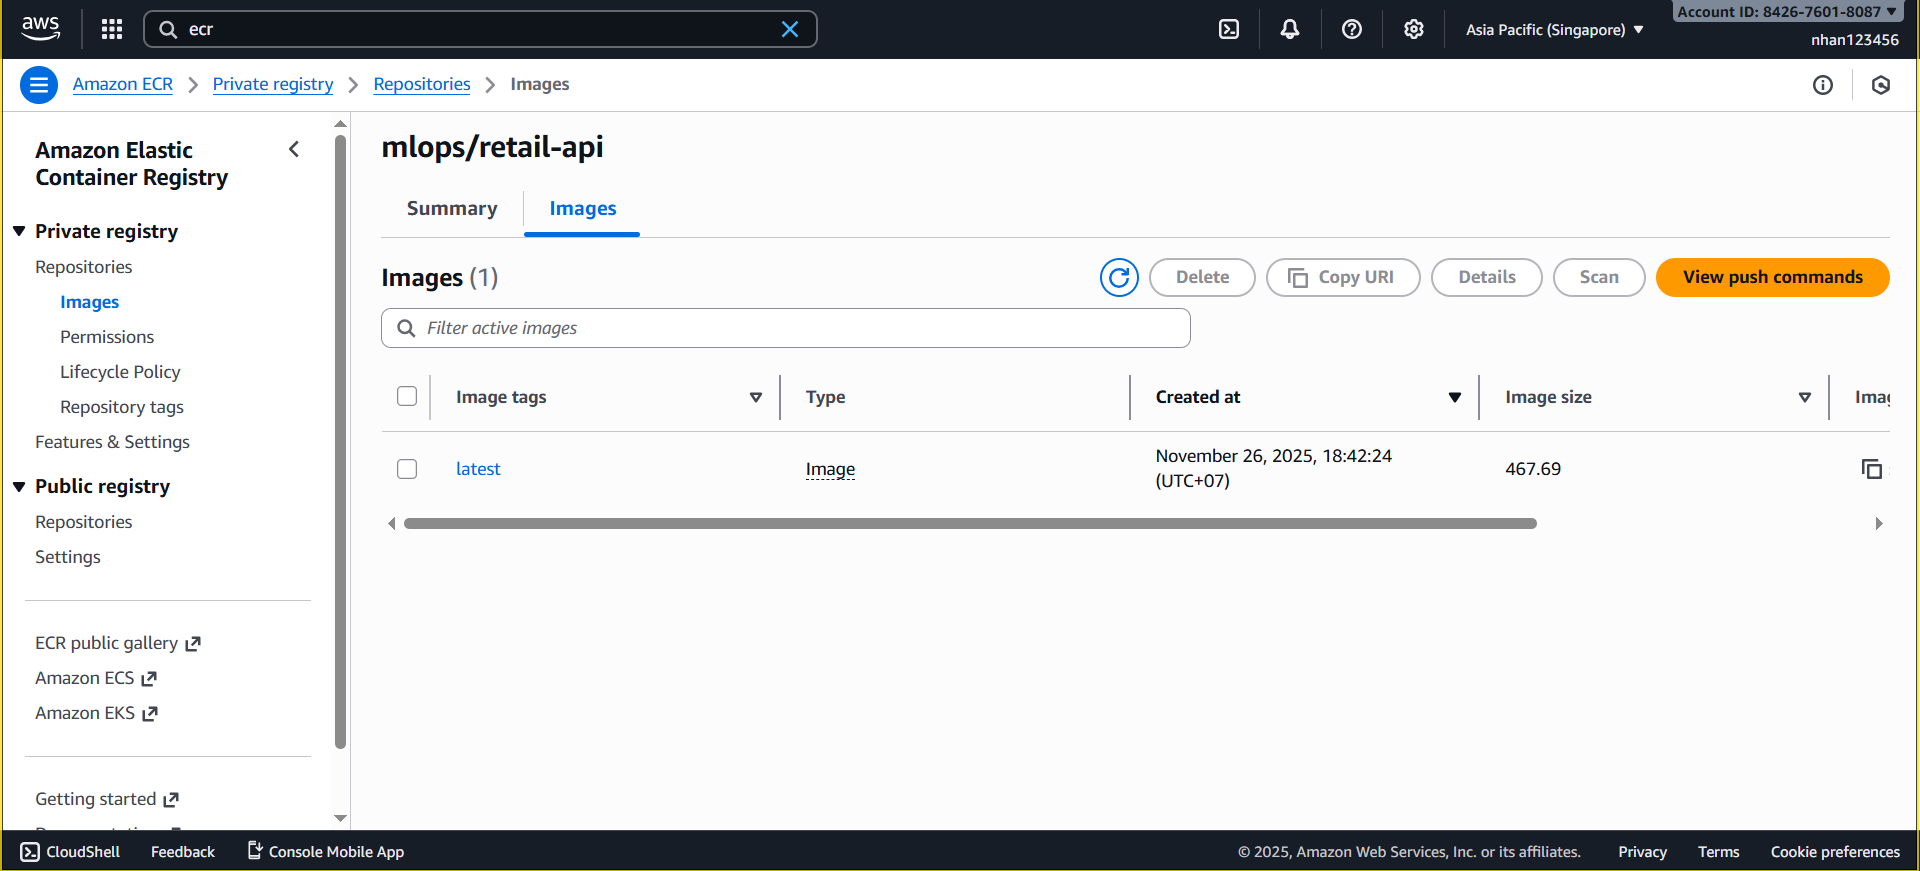Open the AWS services grid menu
The height and width of the screenshot is (871, 1920).
112,29
